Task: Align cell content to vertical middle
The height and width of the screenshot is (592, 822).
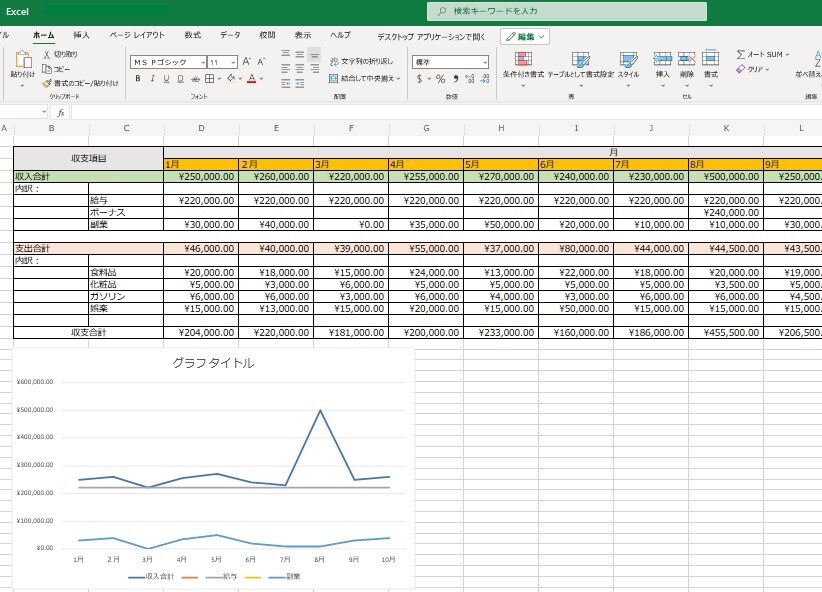Action: tap(300, 53)
